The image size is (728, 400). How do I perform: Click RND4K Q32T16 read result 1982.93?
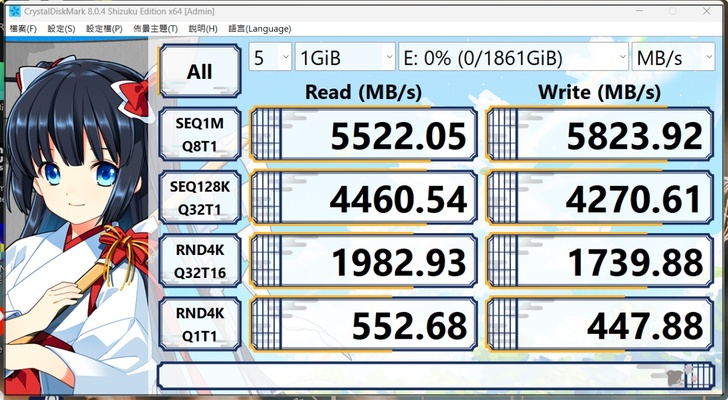pos(364,261)
